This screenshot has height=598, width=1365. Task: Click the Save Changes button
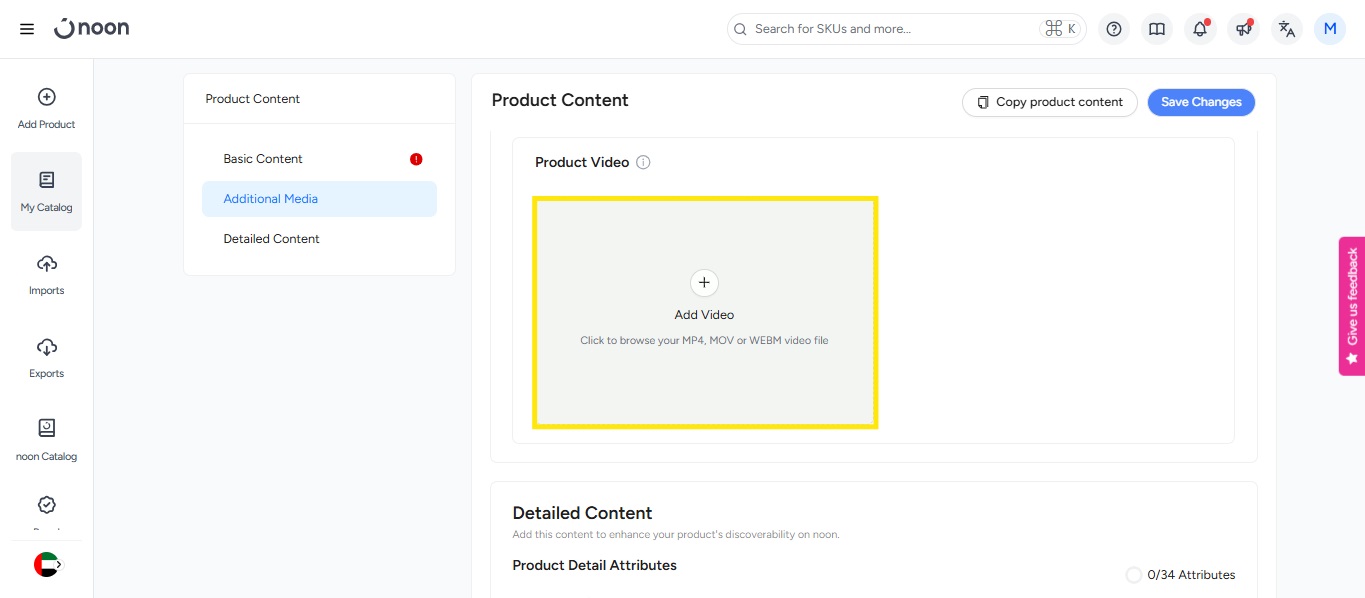(x=1200, y=102)
